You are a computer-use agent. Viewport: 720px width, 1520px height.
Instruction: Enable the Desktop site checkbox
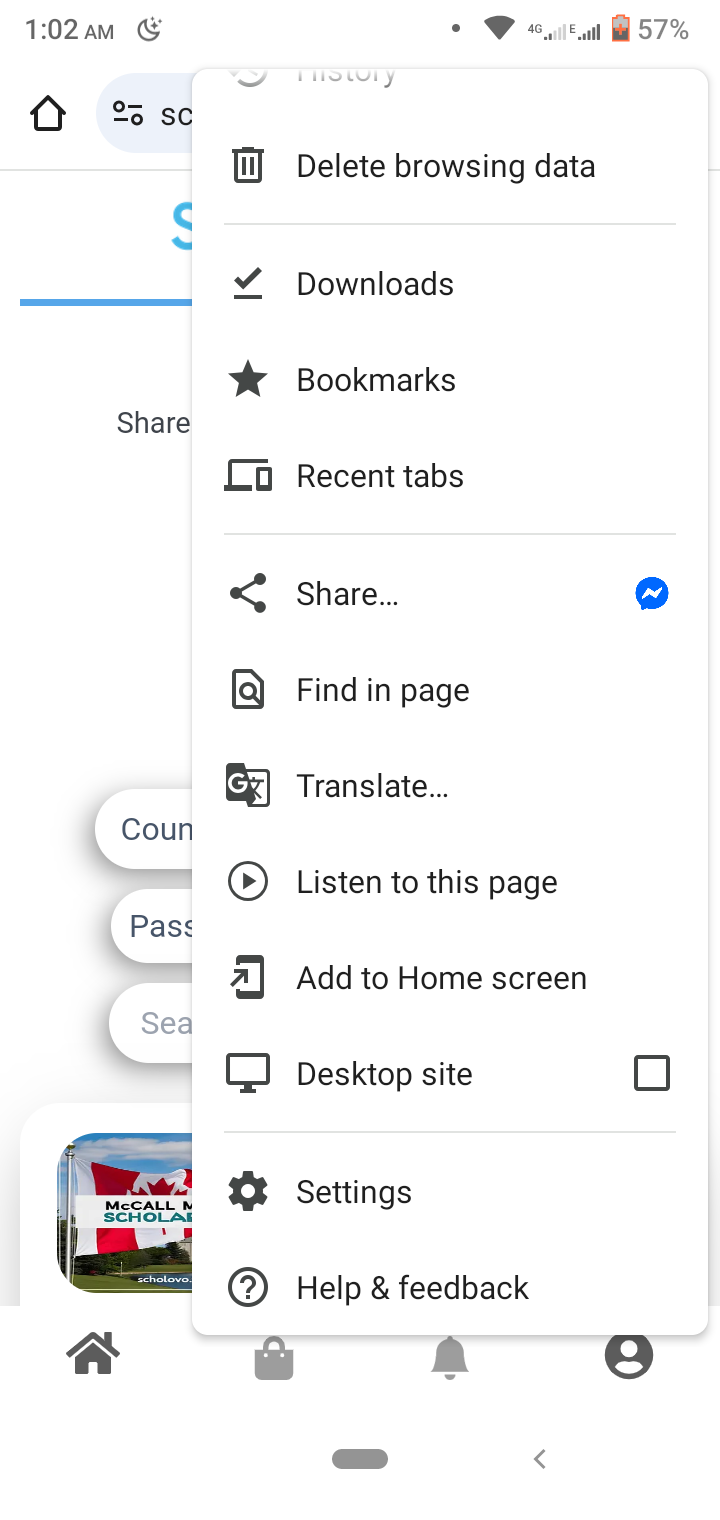tap(652, 1074)
